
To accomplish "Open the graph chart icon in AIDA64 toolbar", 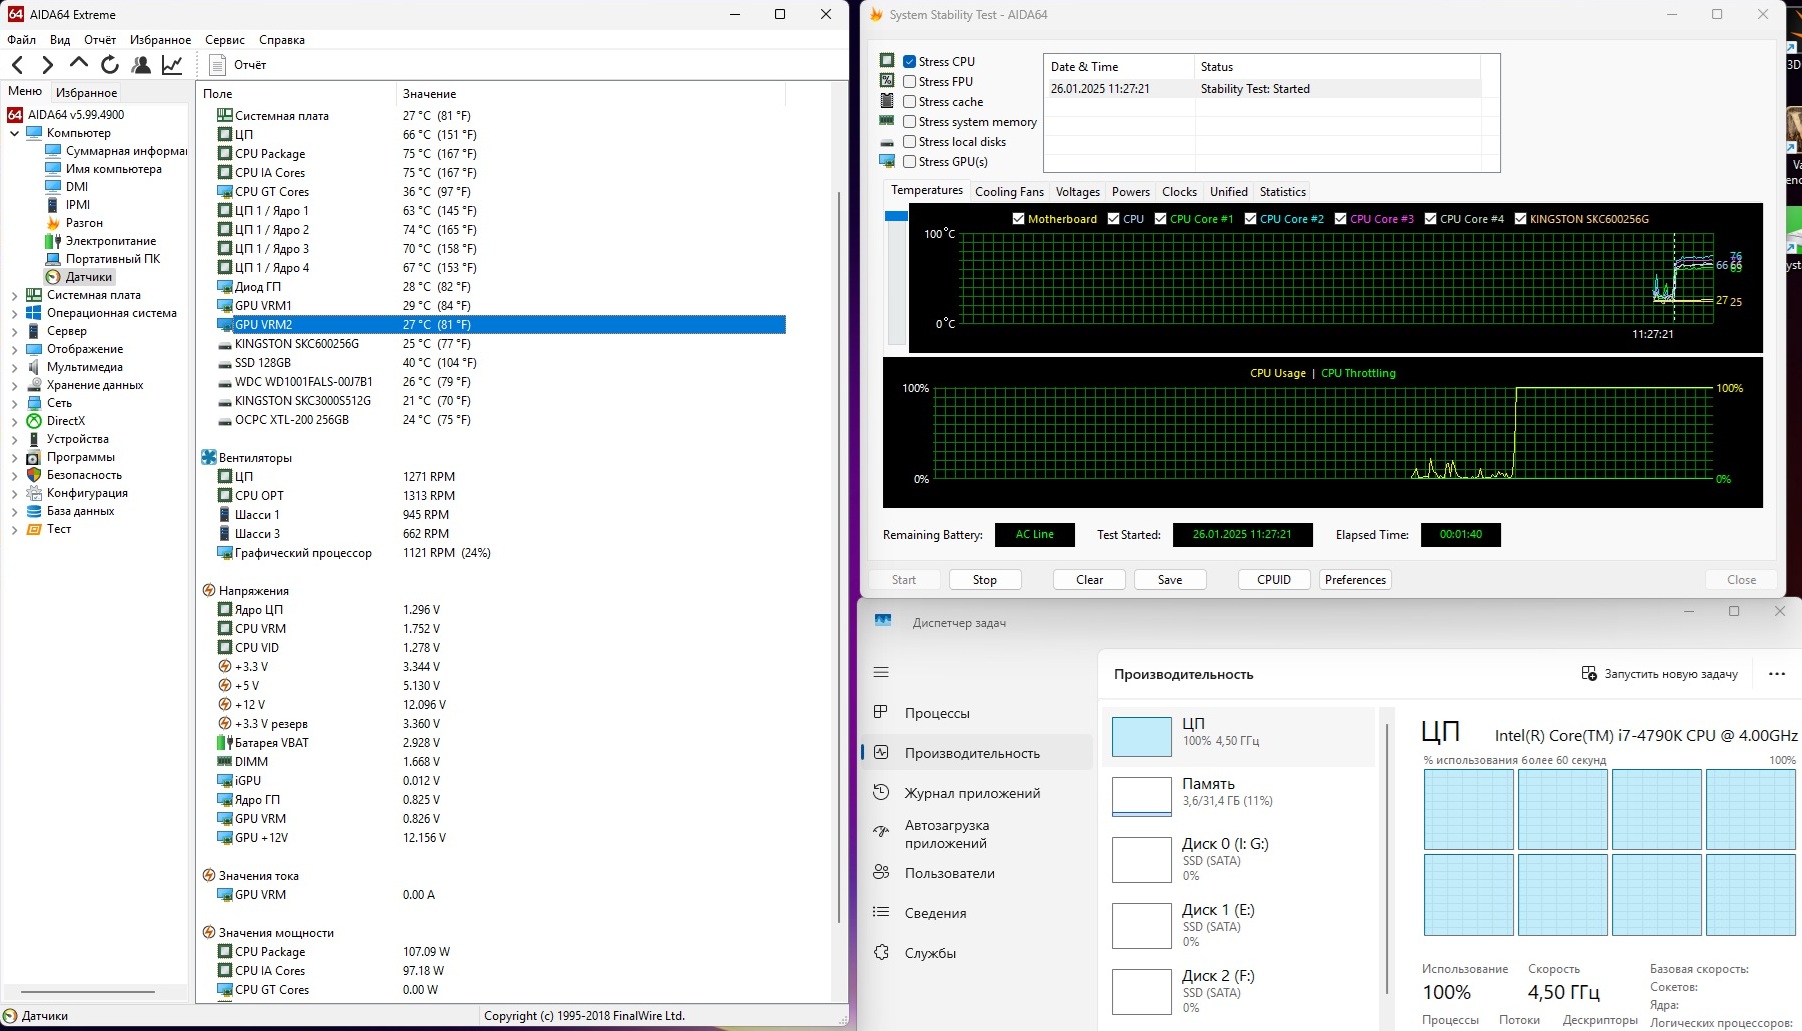I will 172,65.
